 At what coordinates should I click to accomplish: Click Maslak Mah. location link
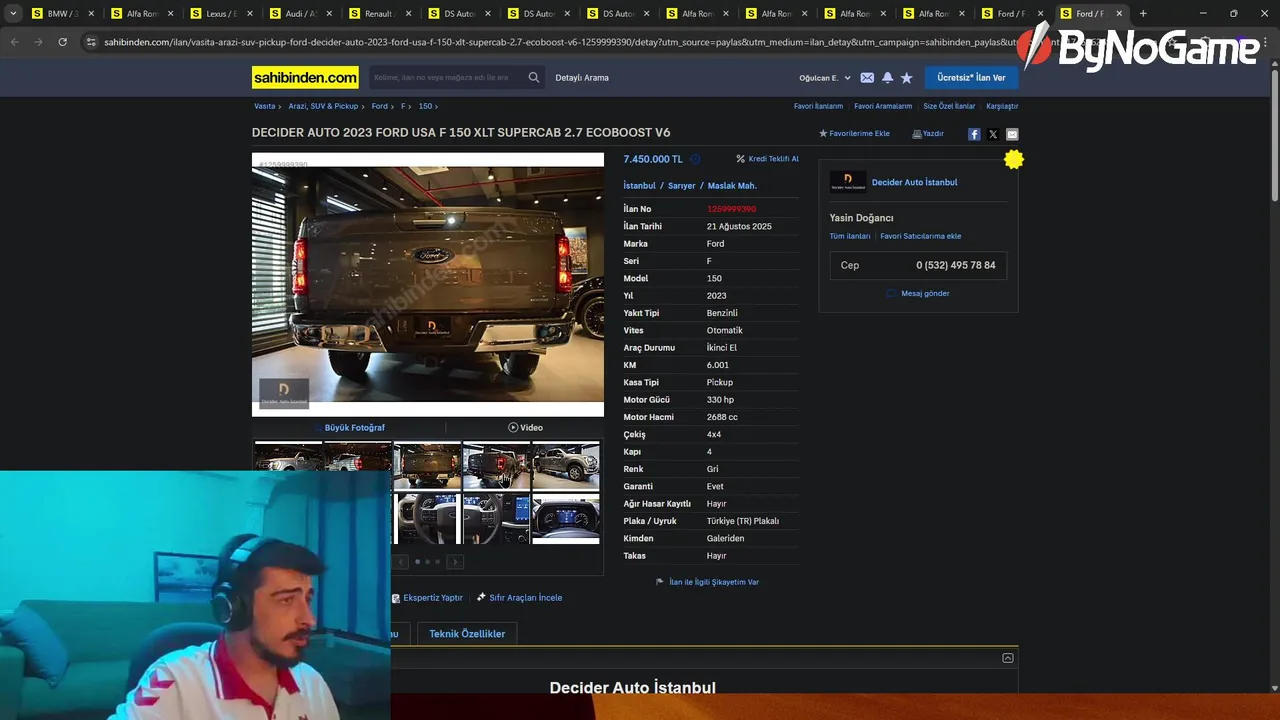tap(732, 186)
